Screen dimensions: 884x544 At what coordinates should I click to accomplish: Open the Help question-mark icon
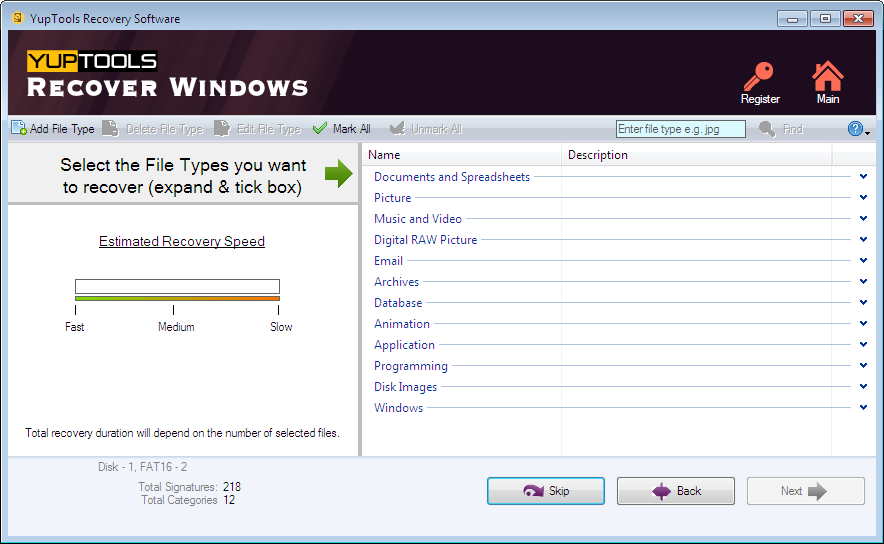coord(855,129)
